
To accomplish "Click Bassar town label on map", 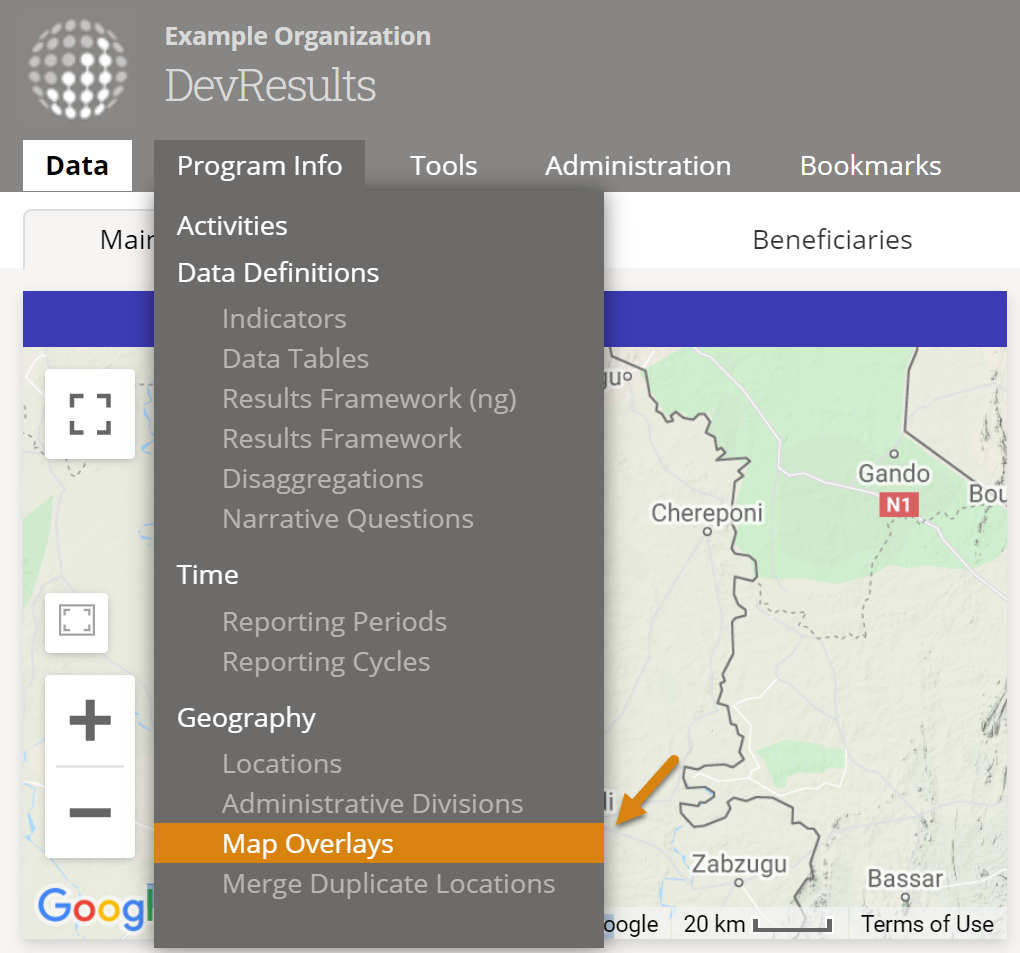I will click(905, 878).
